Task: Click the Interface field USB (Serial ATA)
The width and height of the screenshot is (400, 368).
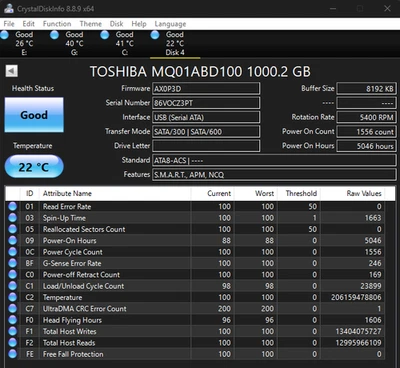Action: (206, 117)
